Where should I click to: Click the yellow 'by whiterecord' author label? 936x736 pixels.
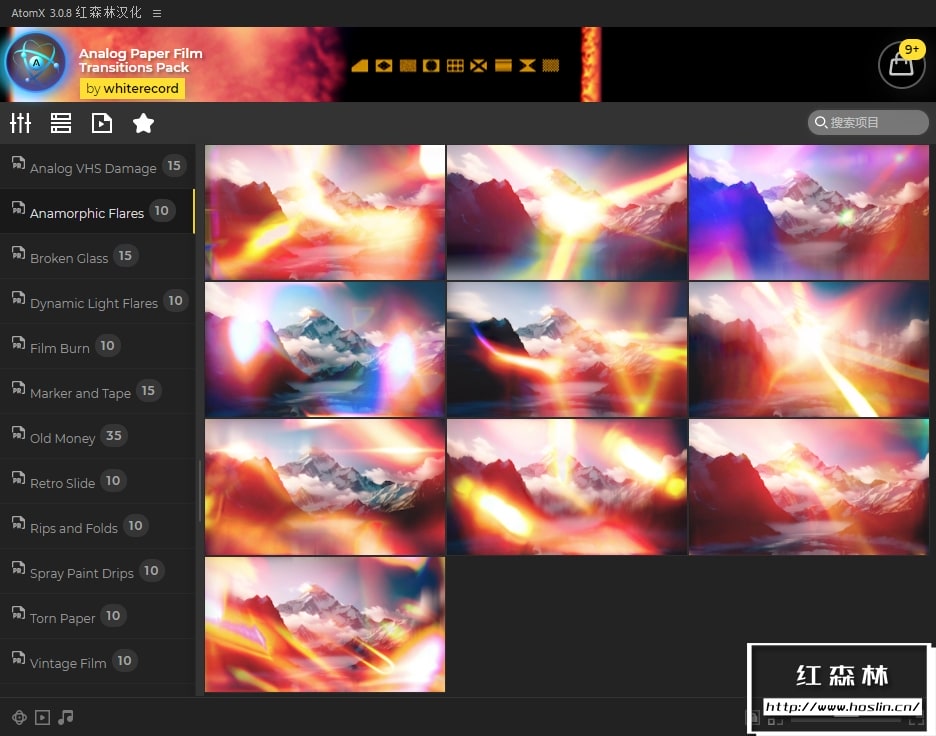coord(132,88)
